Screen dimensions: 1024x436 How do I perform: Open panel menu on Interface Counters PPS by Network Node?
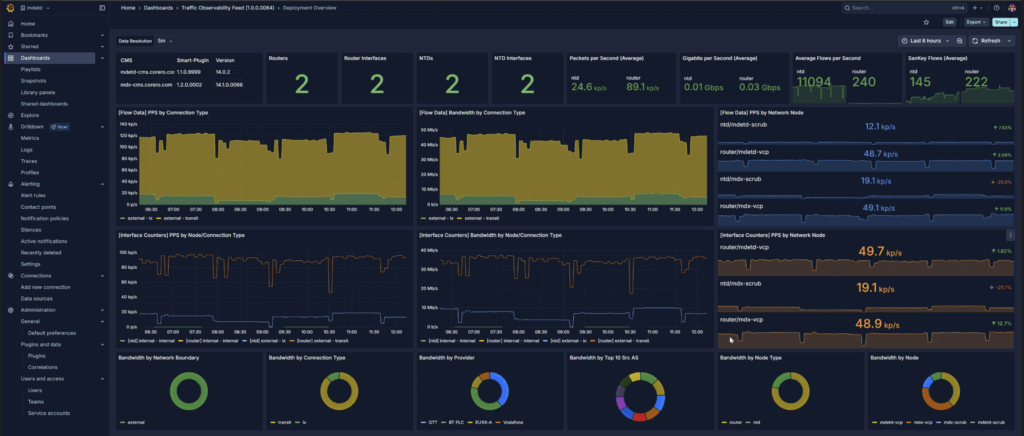click(x=1011, y=235)
